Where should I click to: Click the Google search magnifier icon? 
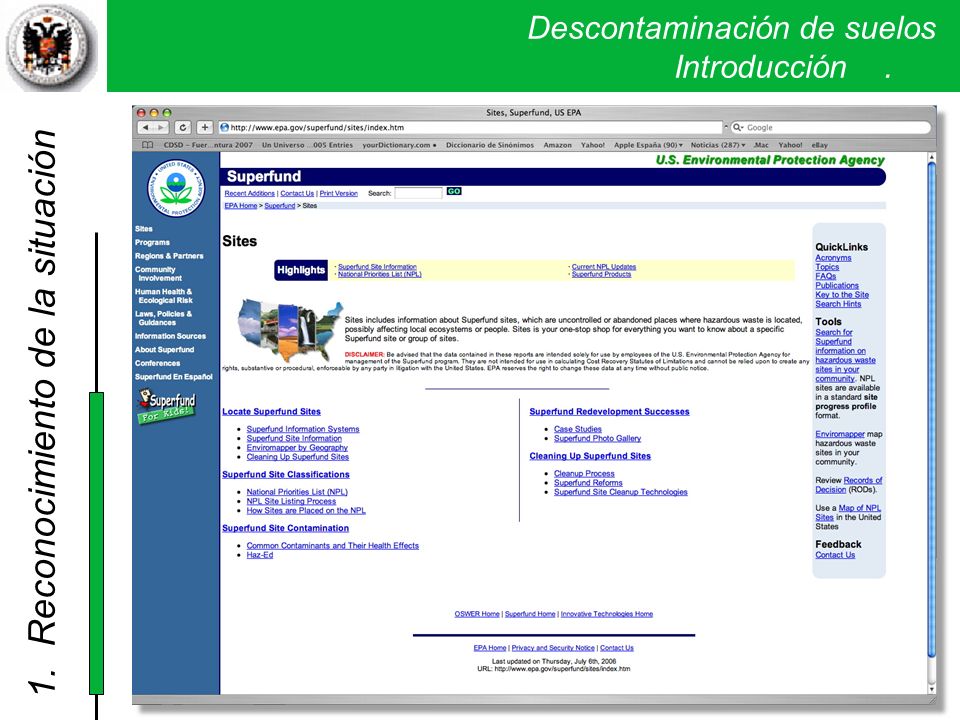pyautogui.click(x=738, y=127)
